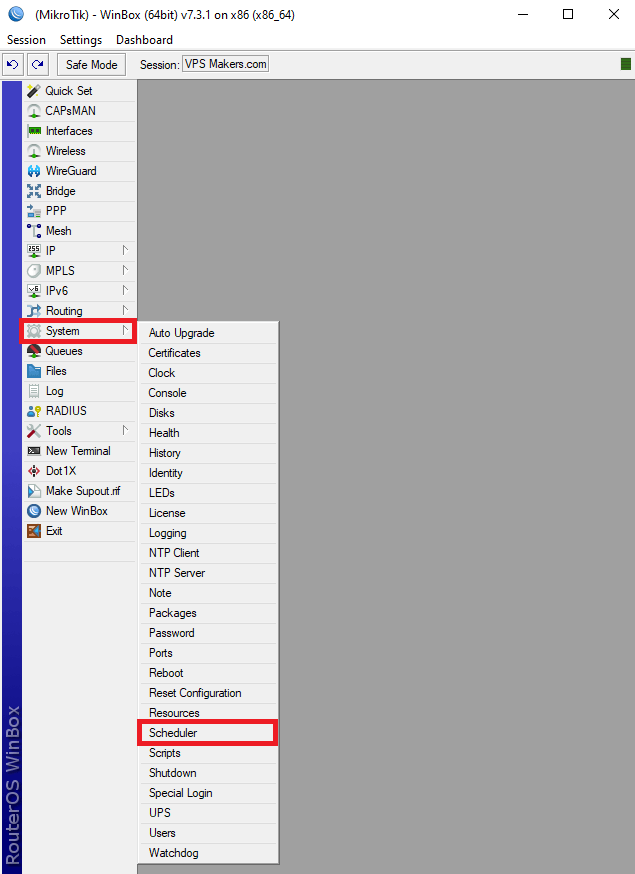Image resolution: width=635 pixels, height=874 pixels.
Task: Choose Password in System submenu
Action: (207, 633)
